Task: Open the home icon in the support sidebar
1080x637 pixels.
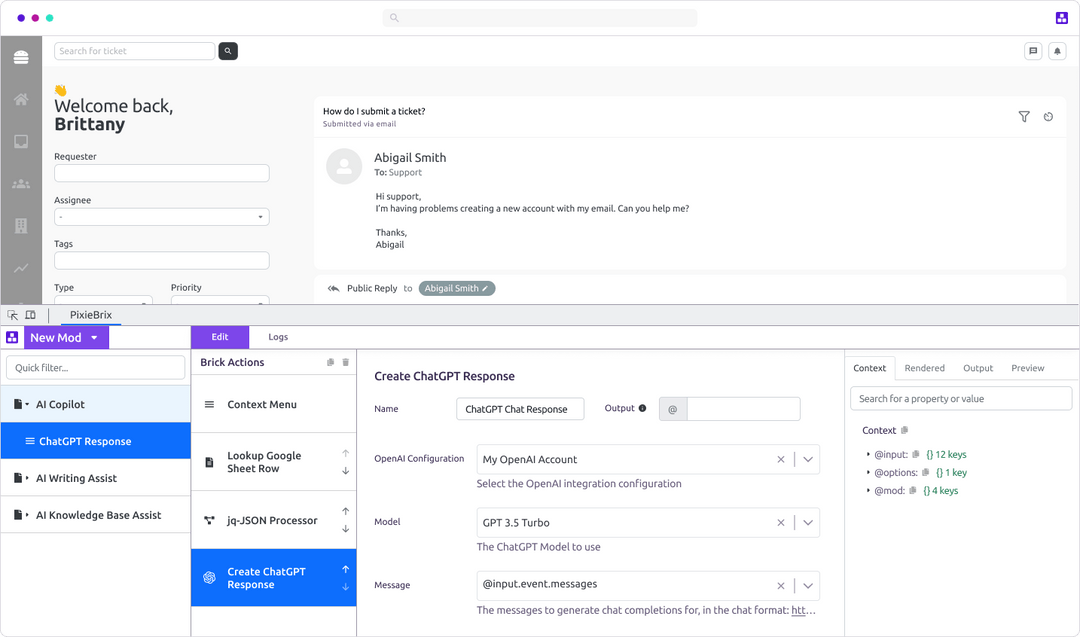Action: pyautogui.click(x=21, y=99)
